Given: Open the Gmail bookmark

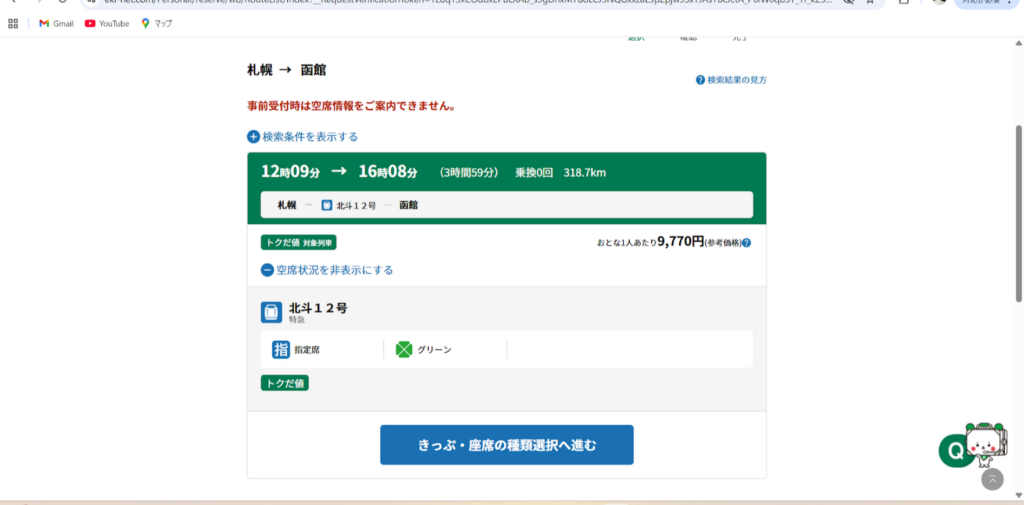Looking at the screenshot, I should coord(56,23).
